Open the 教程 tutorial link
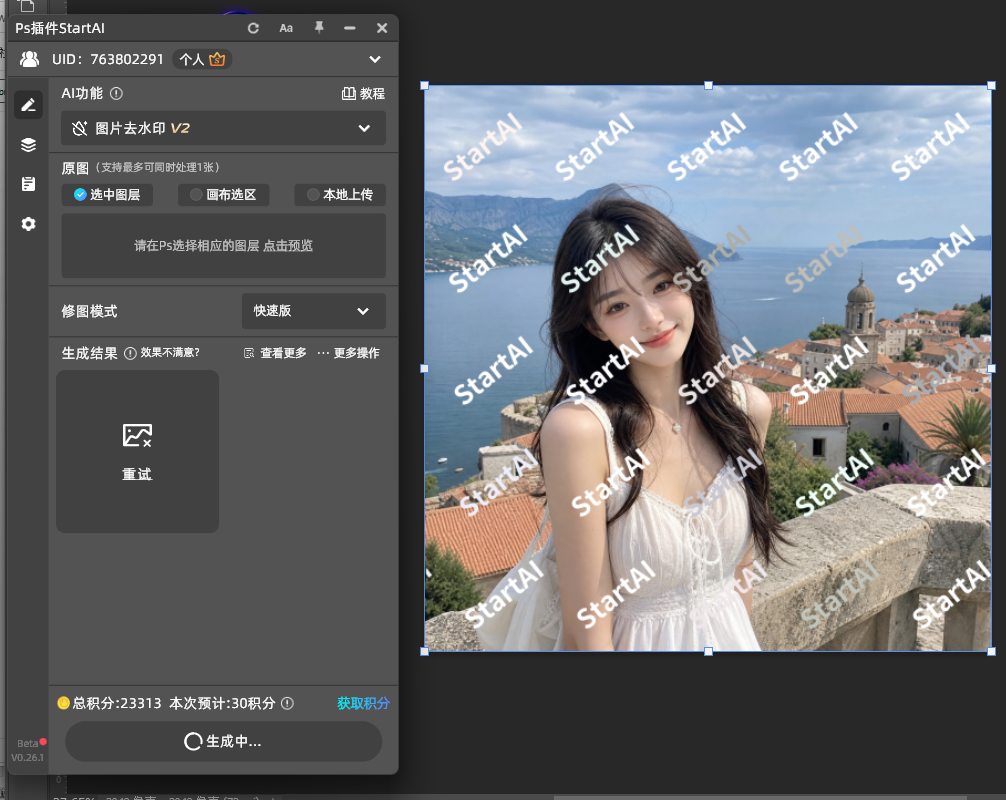Screen dimensions: 1006x800 click(x=363, y=94)
